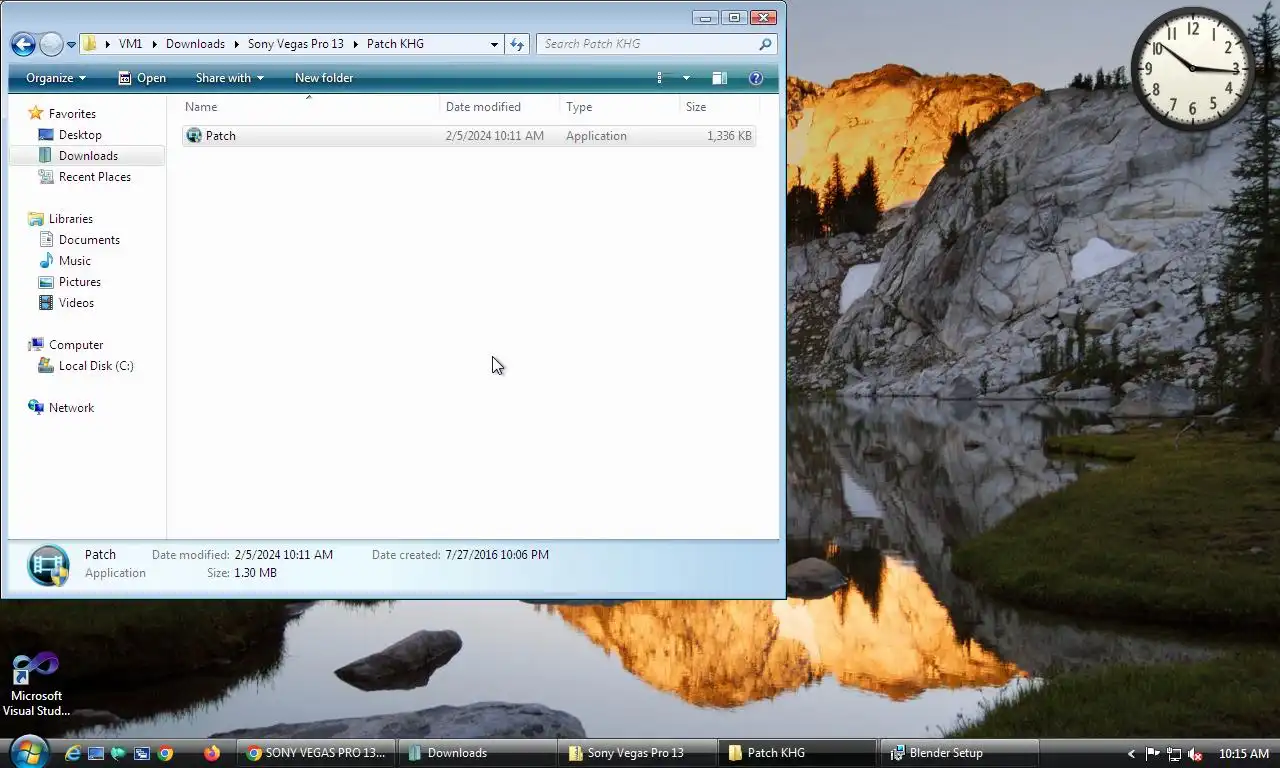Click New folder in the toolbar
The image size is (1280, 768).
click(324, 78)
